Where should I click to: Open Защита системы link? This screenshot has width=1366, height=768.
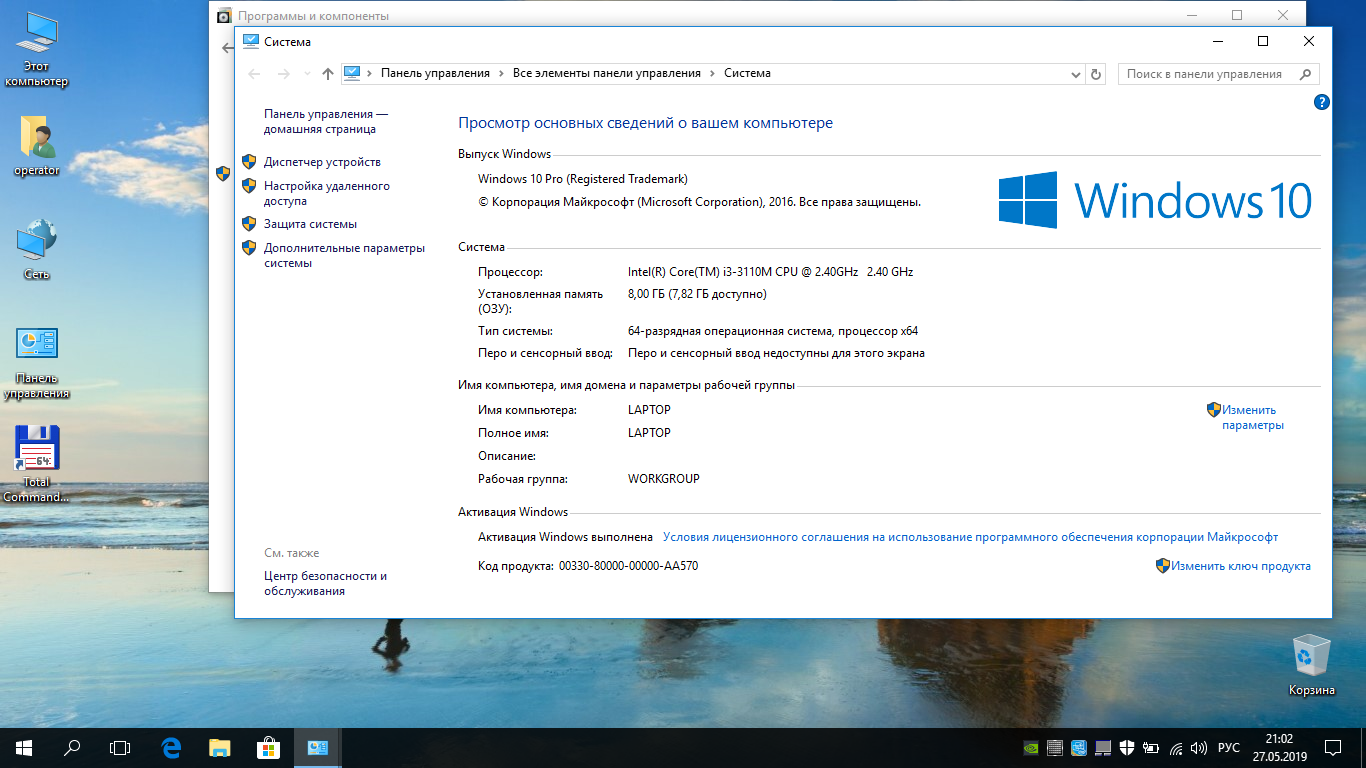(x=310, y=224)
